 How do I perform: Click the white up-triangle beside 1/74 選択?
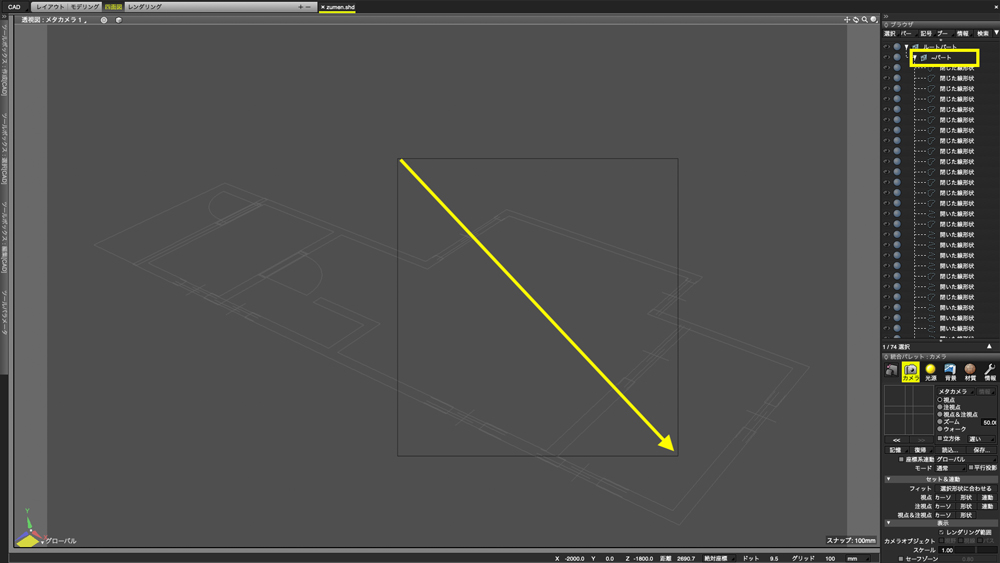(x=989, y=346)
